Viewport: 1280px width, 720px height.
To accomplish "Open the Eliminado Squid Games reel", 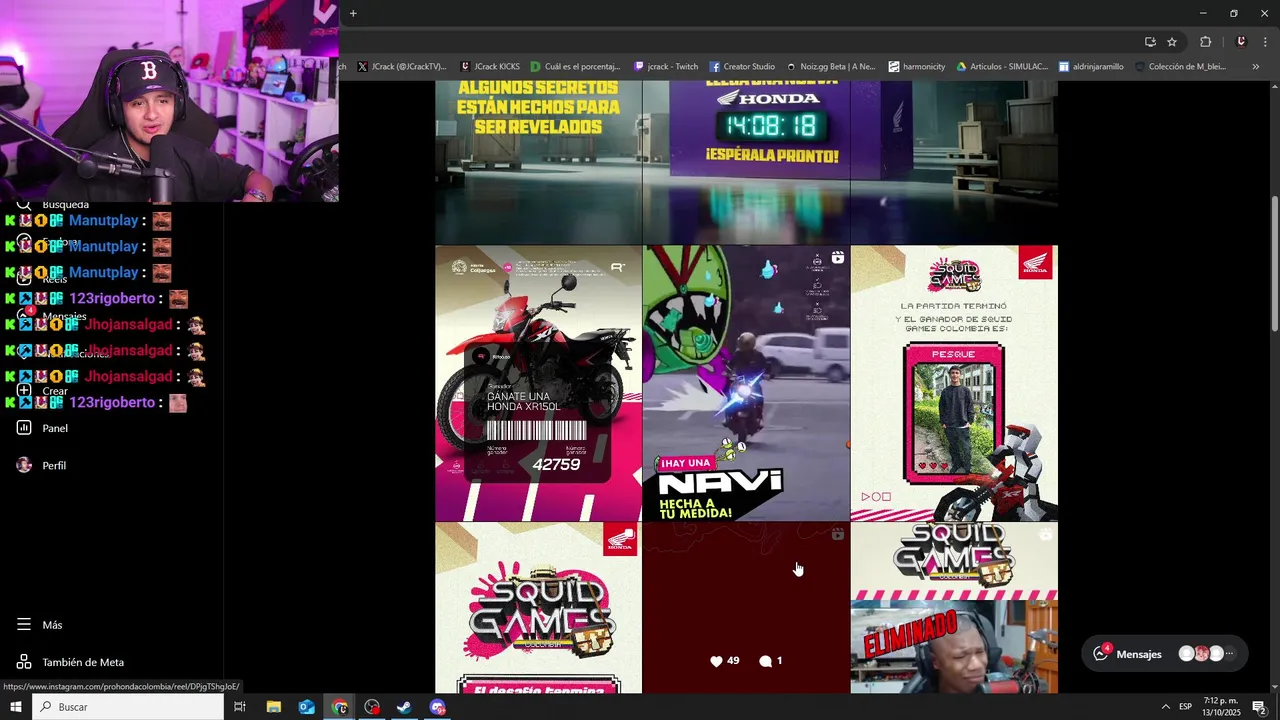I will 954,608.
